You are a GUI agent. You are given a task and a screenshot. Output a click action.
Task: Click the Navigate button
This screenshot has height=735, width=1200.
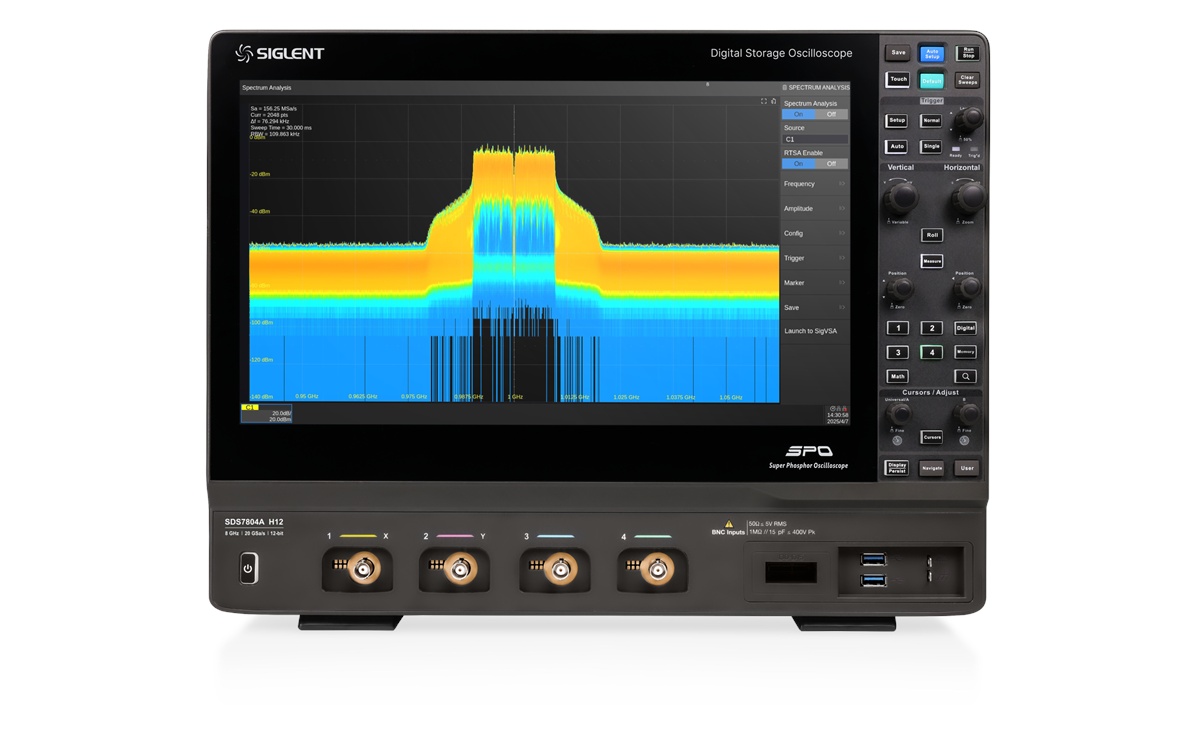coord(931,468)
